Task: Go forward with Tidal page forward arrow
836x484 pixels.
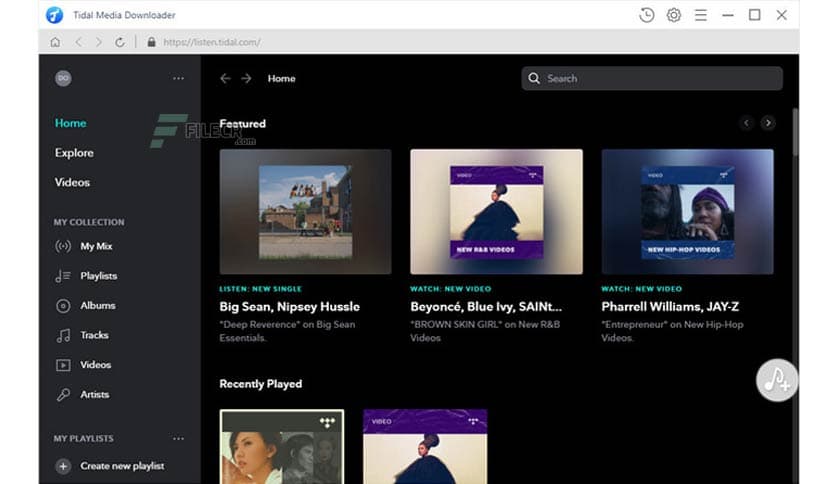Action: (246, 78)
